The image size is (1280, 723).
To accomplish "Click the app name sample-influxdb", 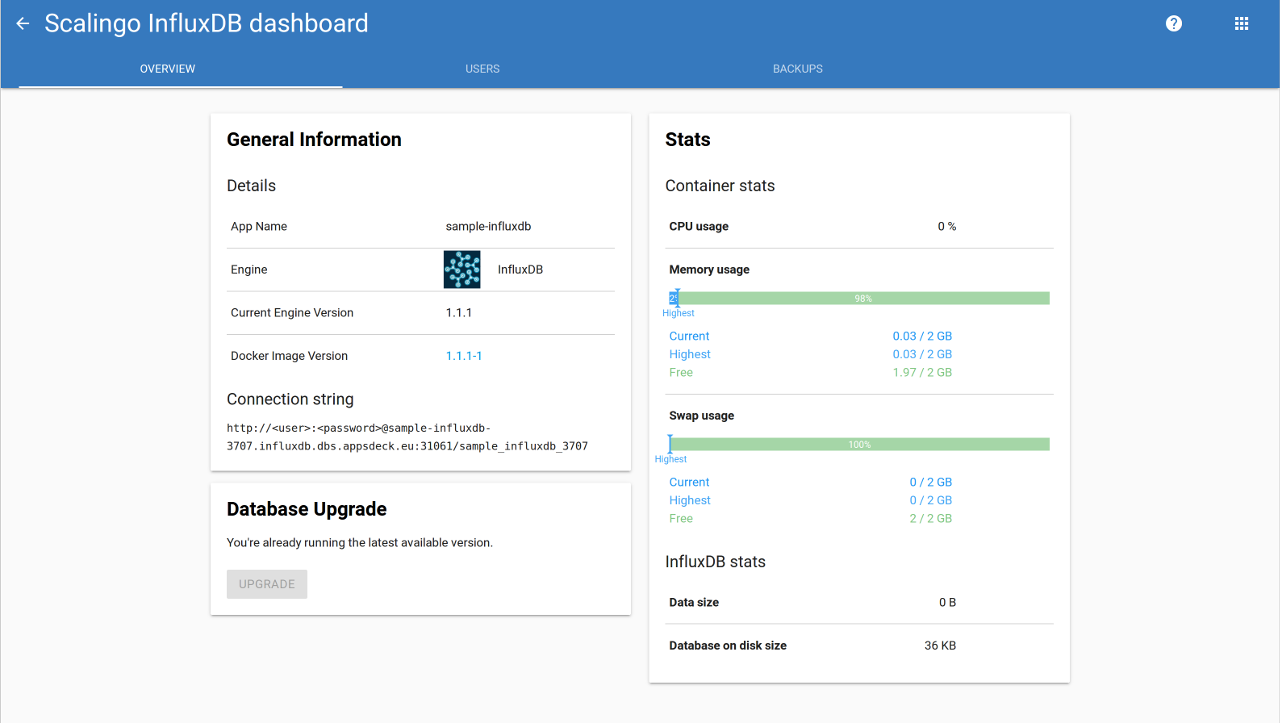I will click(x=488, y=227).
